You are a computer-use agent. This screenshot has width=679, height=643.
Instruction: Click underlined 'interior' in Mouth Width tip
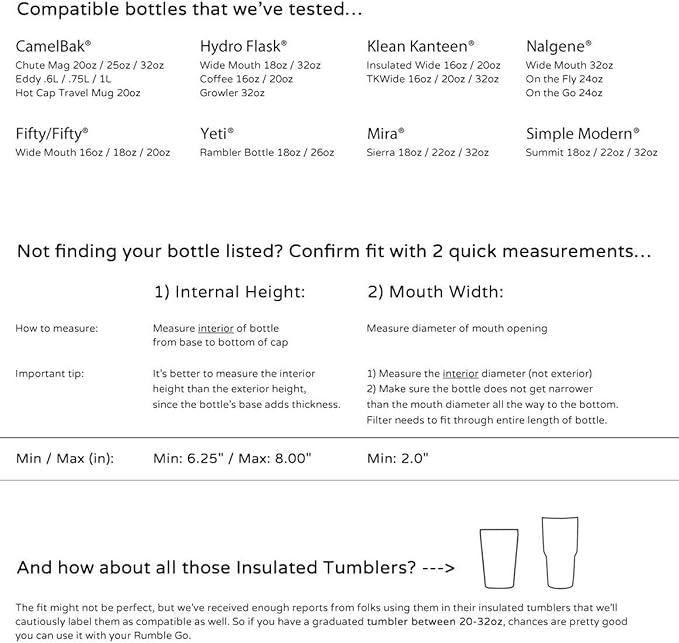(x=460, y=374)
